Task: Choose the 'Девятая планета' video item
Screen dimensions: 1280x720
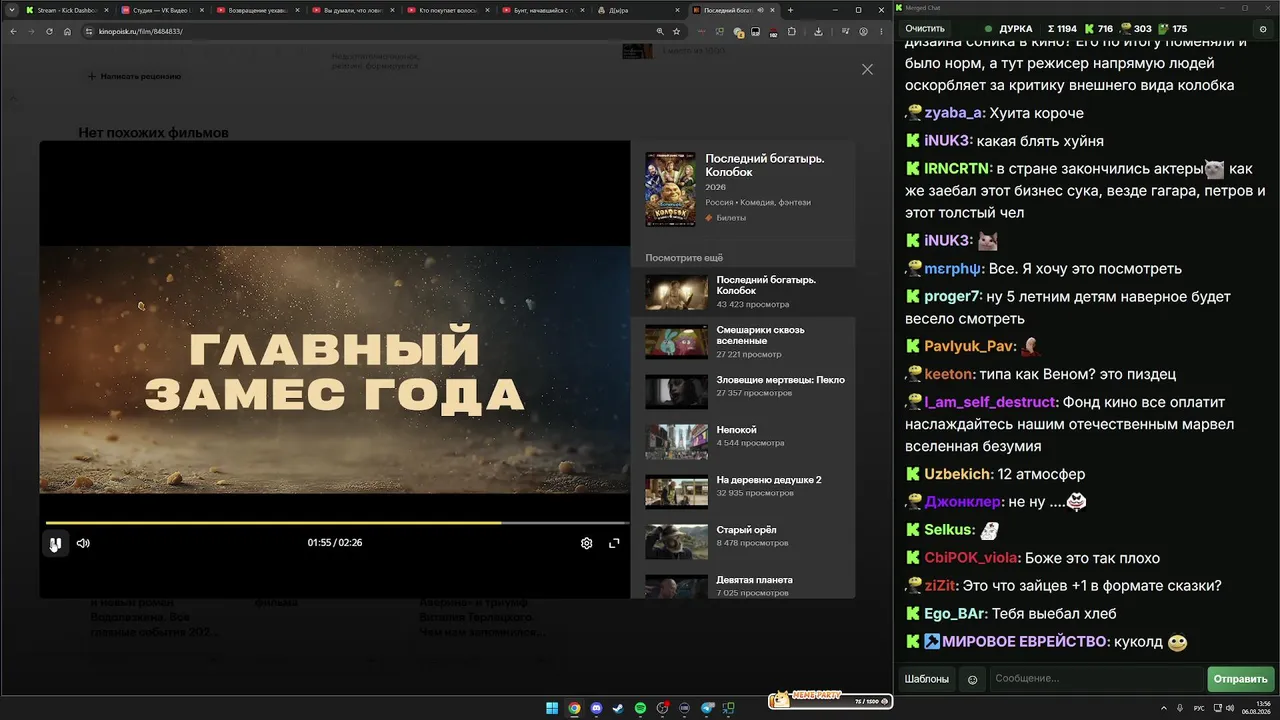Action: 743,585
